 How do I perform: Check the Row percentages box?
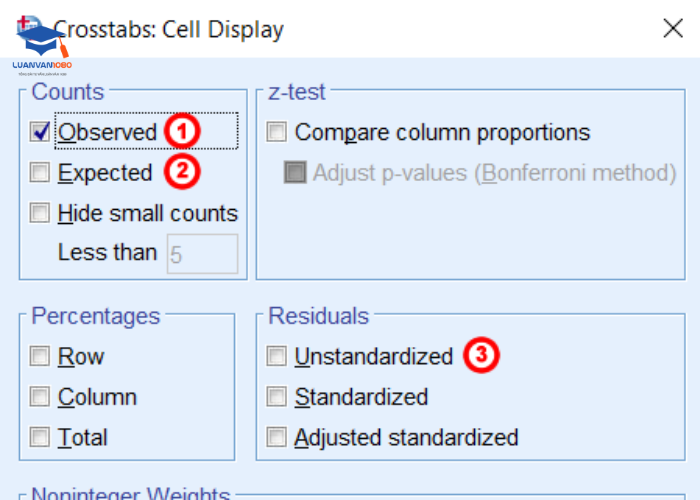pyautogui.click(x=41, y=357)
